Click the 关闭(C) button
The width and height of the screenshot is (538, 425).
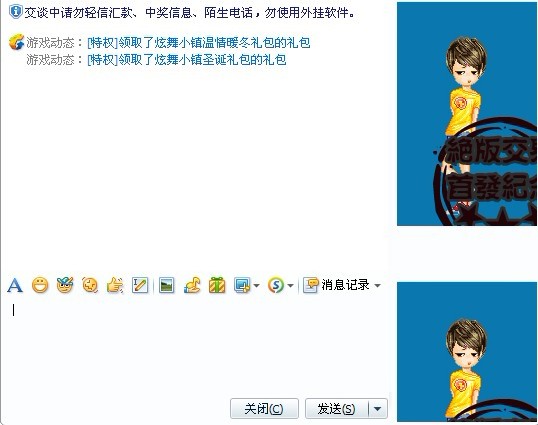[x=264, y=409]
